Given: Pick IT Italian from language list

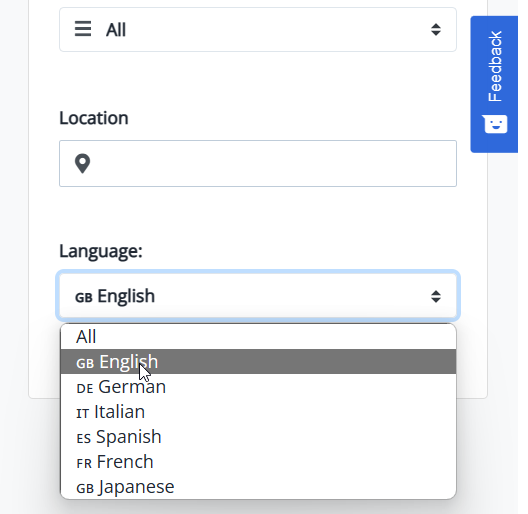Looking at the screenshot, I should coord(258,412).
